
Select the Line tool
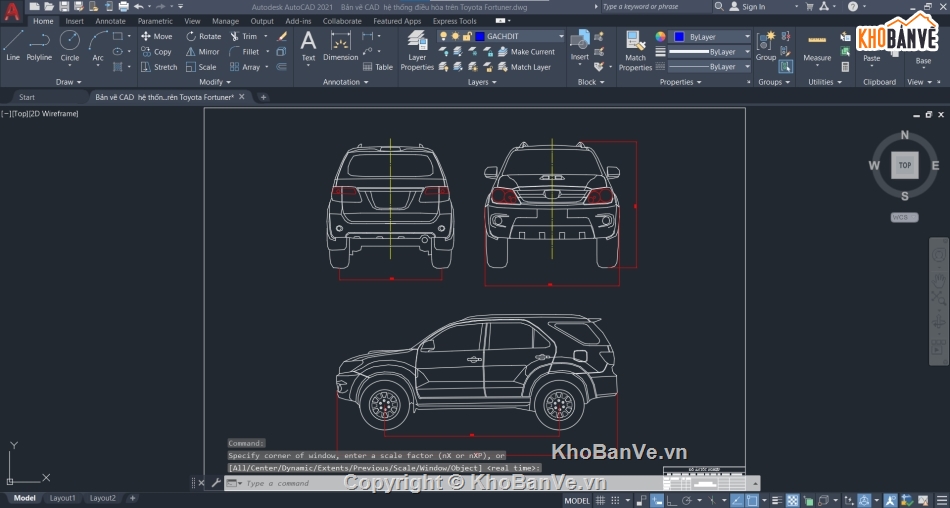click(13, 46)
